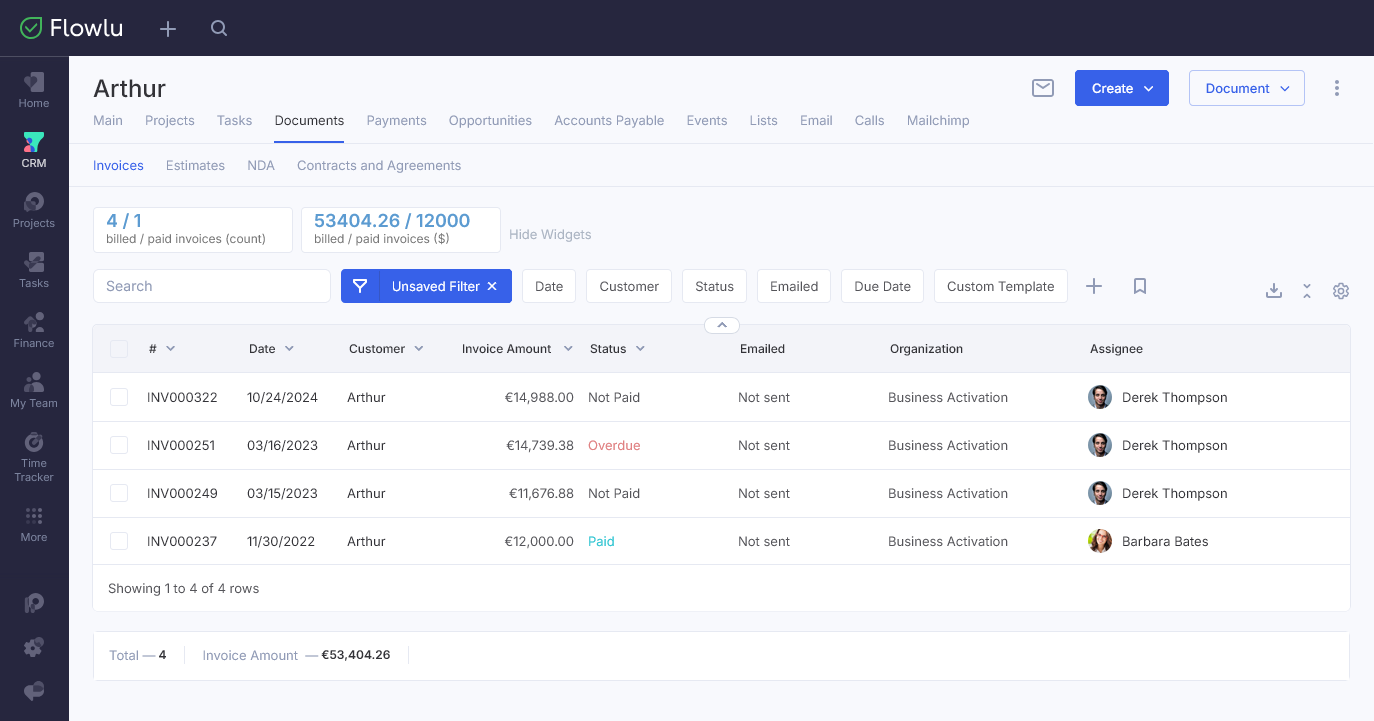Remove the Unsaved Filter with its X
This screenshot has height=721, width=1374.
pos(492,286)
